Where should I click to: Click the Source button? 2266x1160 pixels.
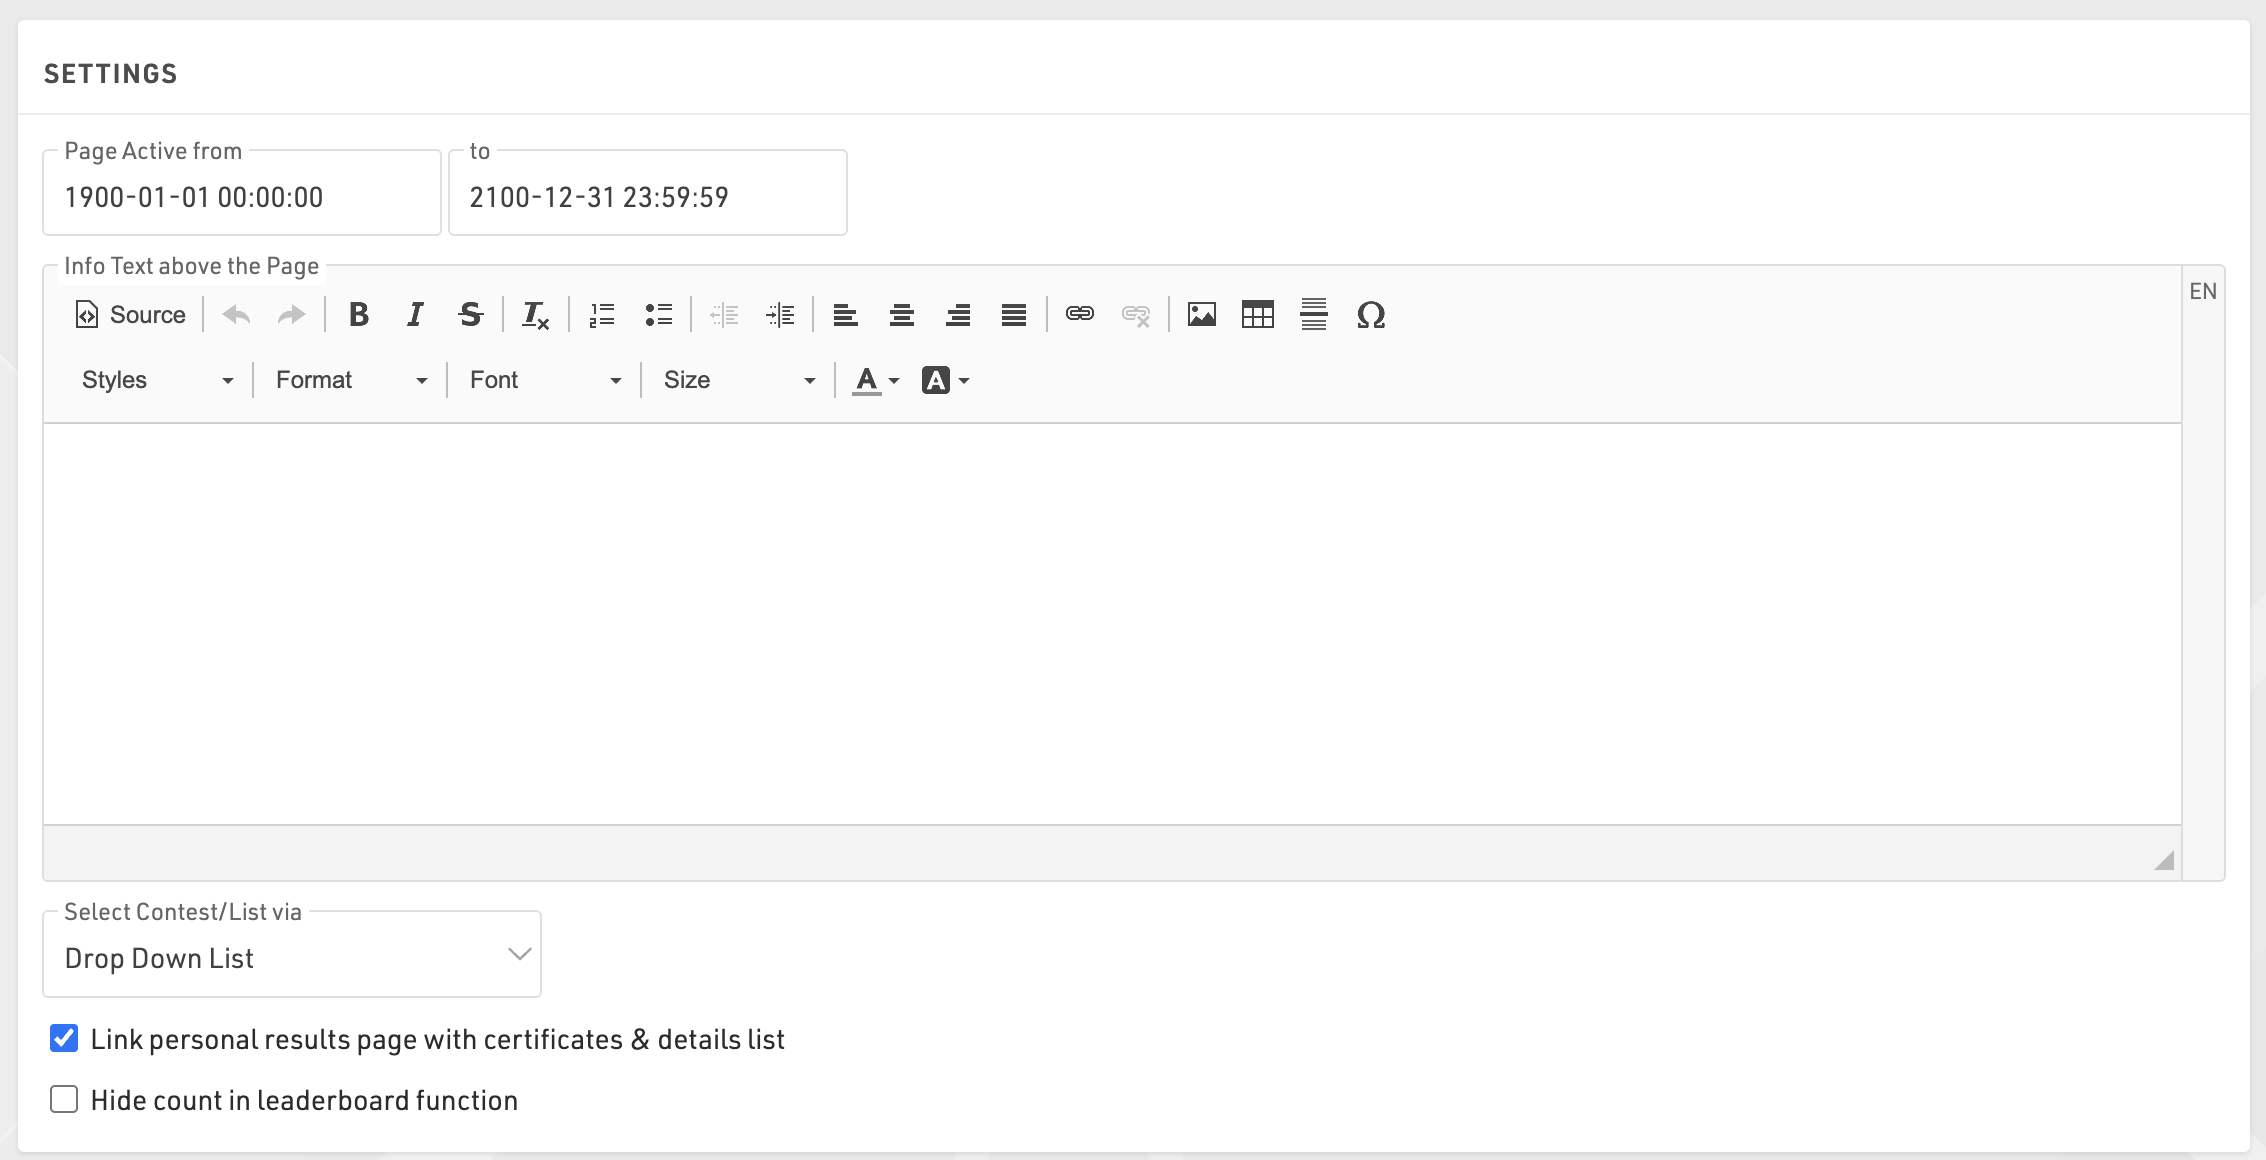pyautogui.click(x=131, y=315)
